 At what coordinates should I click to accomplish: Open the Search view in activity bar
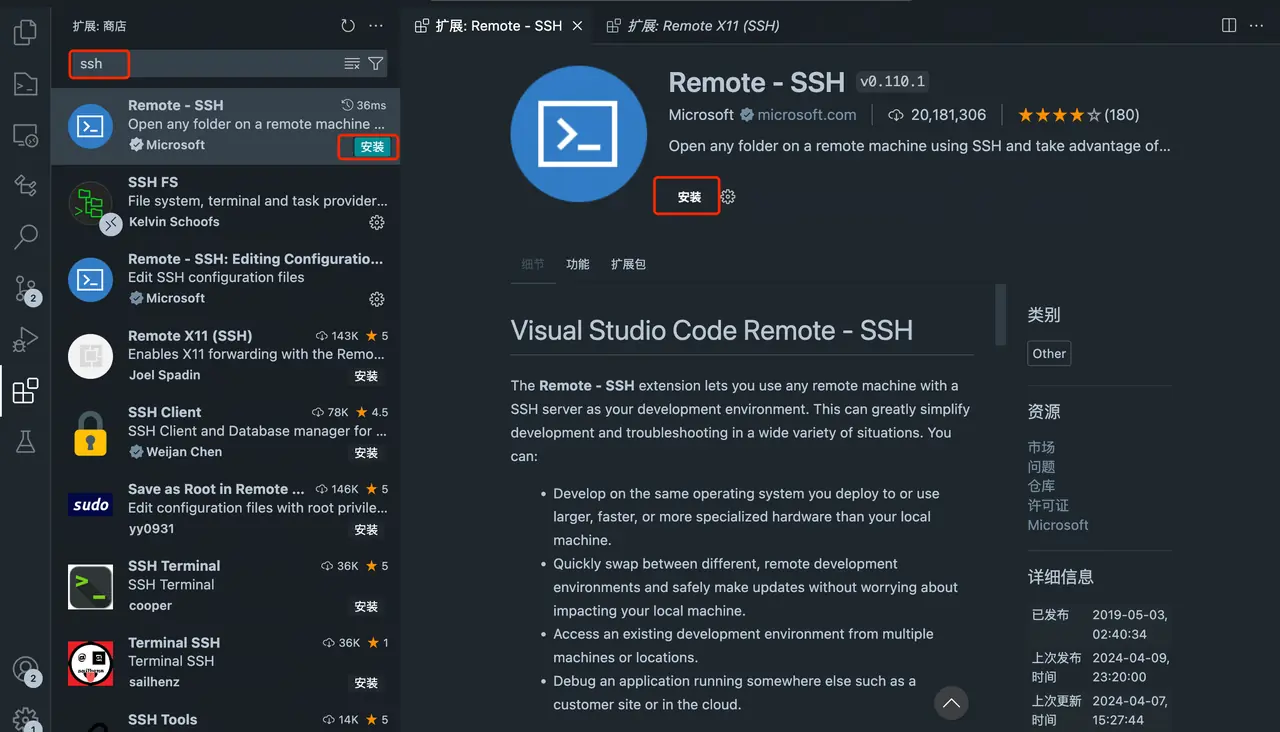25,237
